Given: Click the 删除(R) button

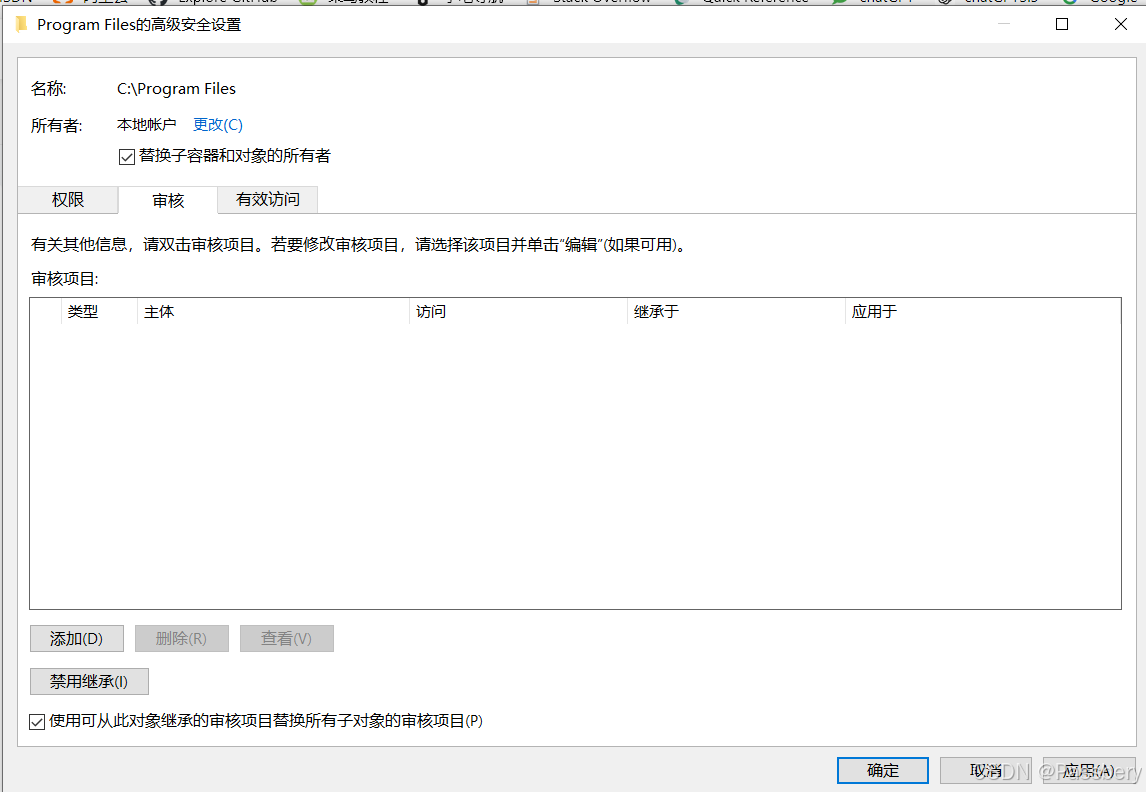Looking at the screenshot, I should pyautogui.click(x=181, y=639).
